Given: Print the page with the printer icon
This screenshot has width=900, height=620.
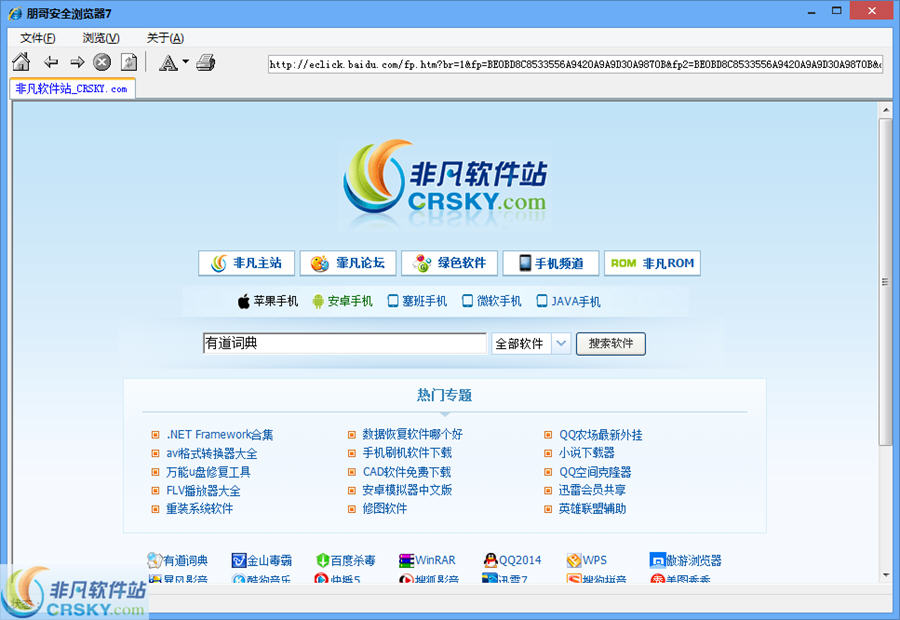Looking at the screenshot, I should 205,62.
